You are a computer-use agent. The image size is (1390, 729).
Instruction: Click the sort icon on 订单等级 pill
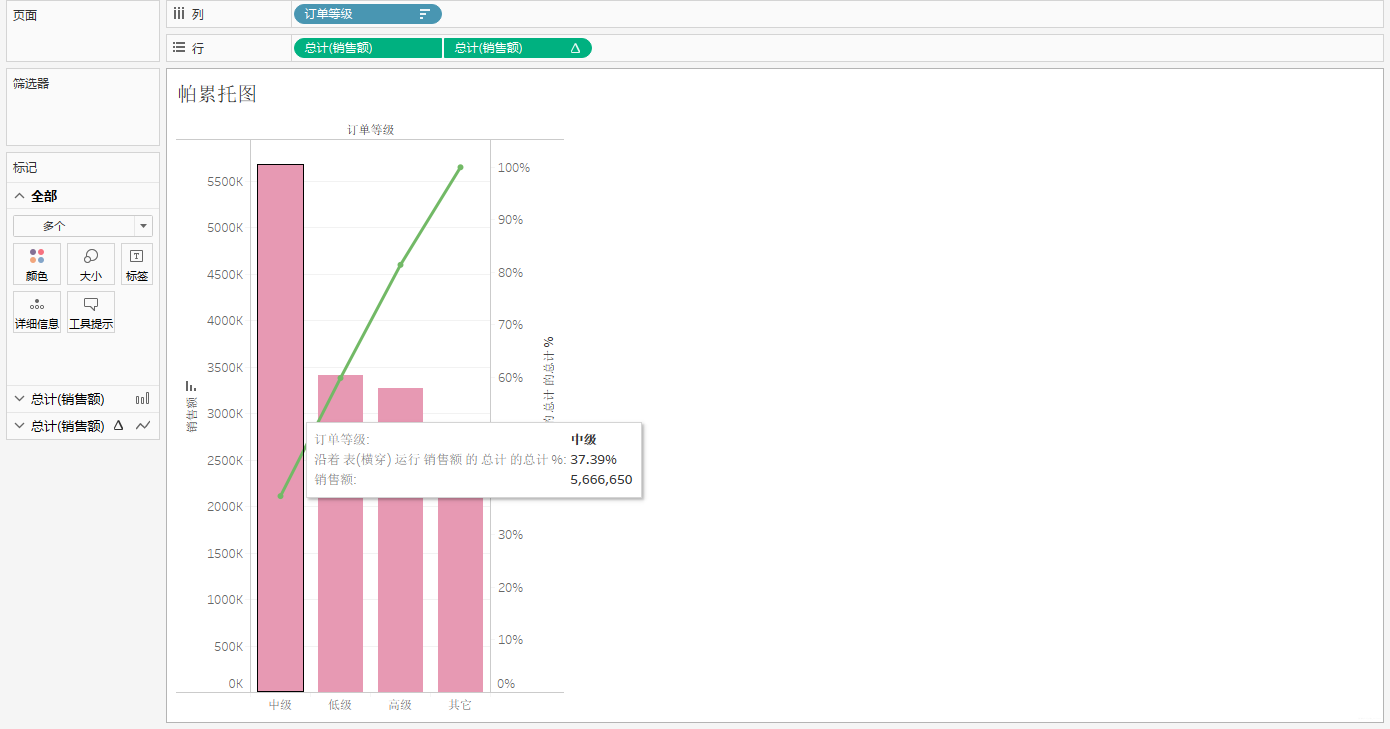425,15
